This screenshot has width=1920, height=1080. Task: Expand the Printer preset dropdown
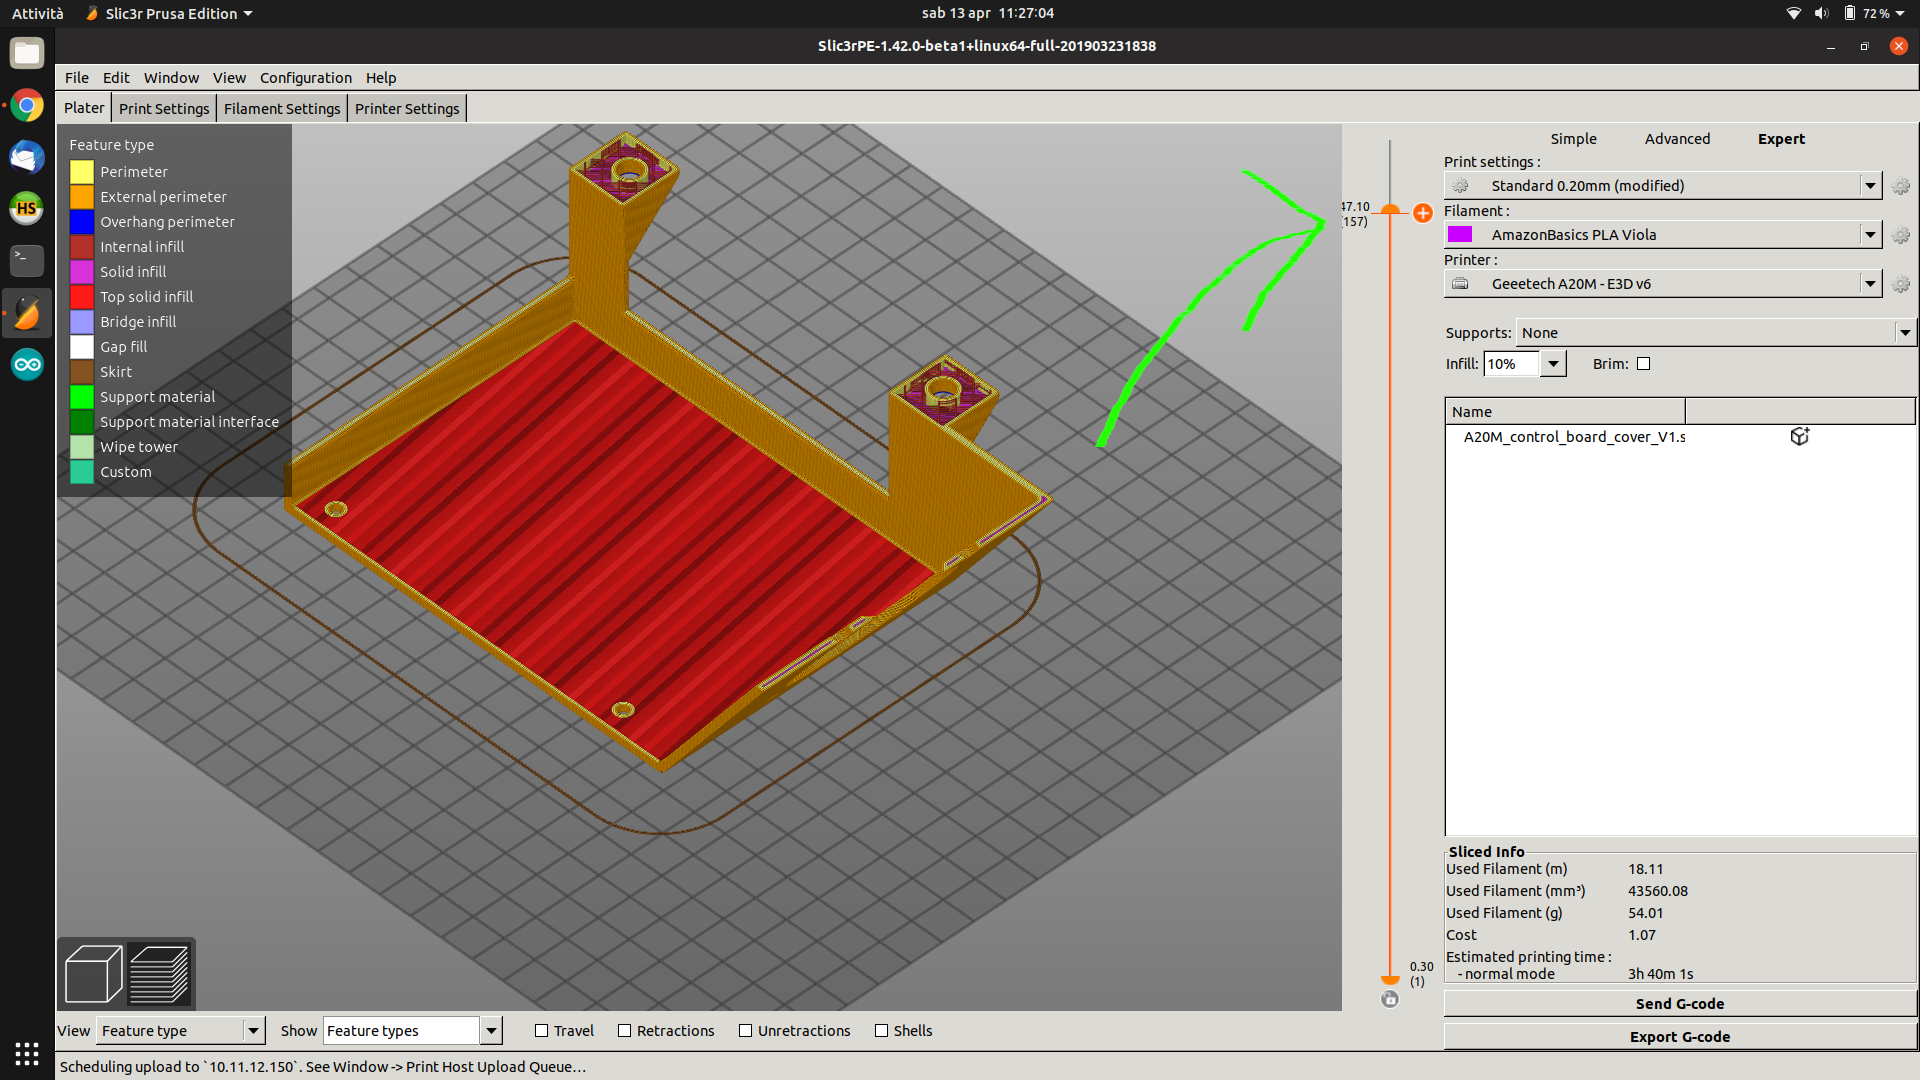pos(1870,284)
